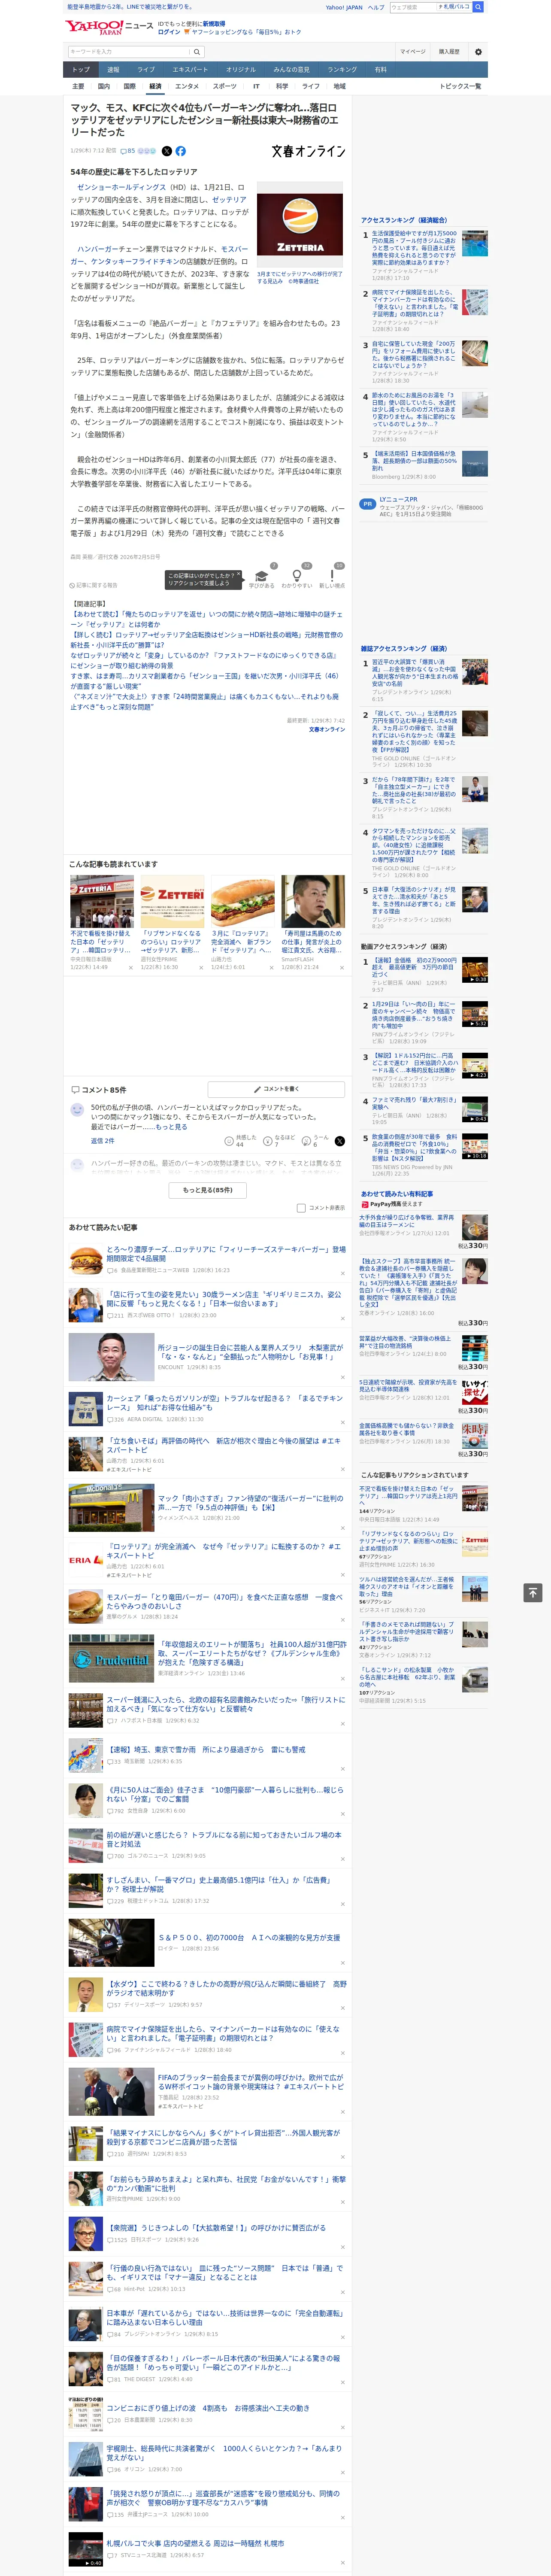The height and width of the screenshot is (2576, 551).
Task: Select the ランキング navigation tab
Action: click(x=342, y=69)
